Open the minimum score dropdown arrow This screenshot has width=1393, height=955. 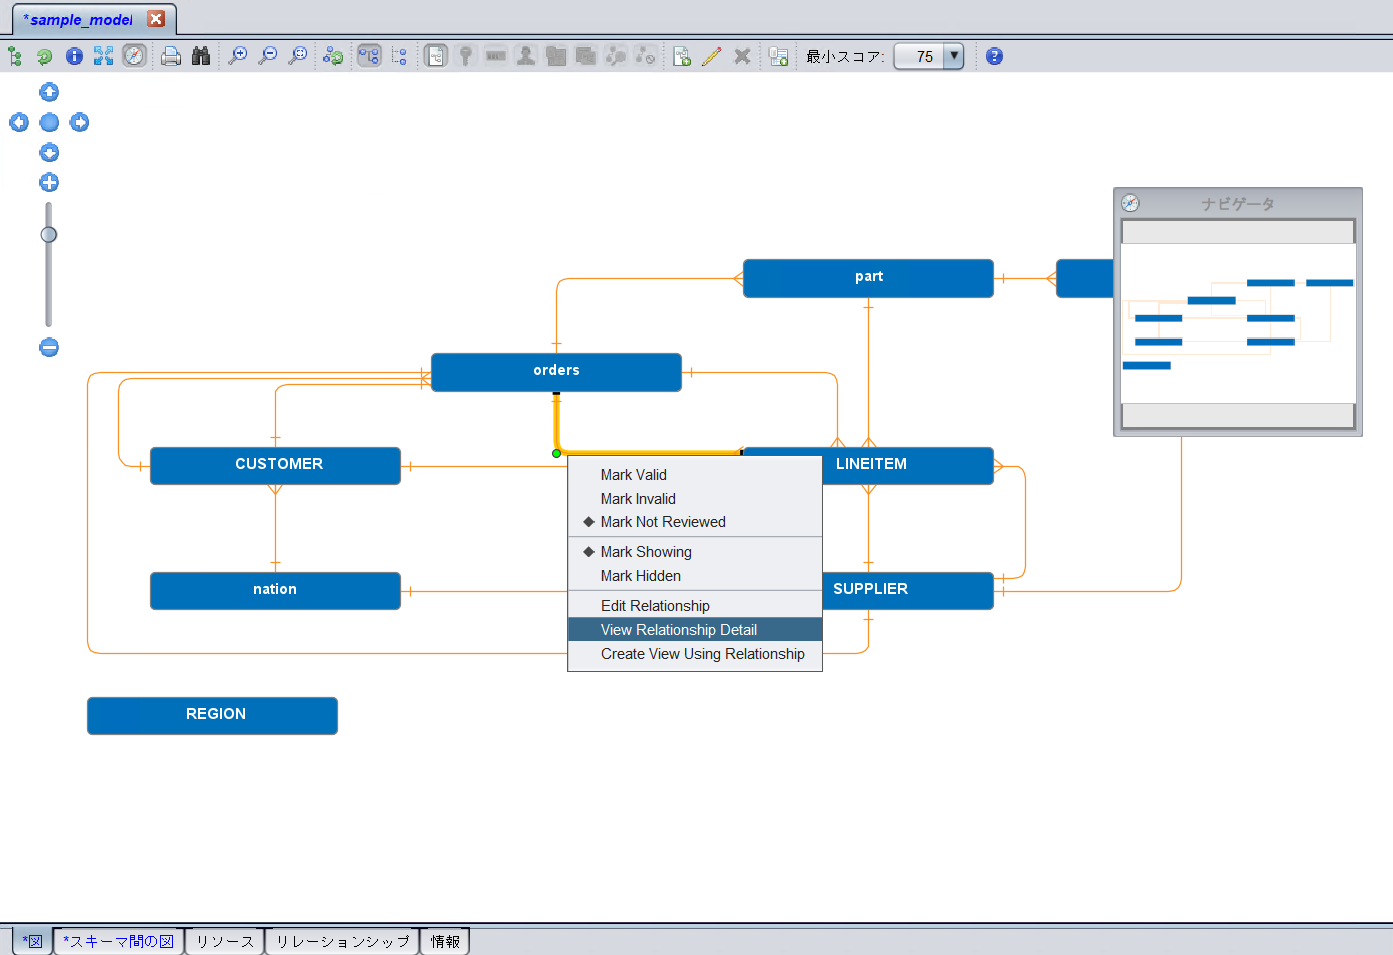(x=954, y=56)
